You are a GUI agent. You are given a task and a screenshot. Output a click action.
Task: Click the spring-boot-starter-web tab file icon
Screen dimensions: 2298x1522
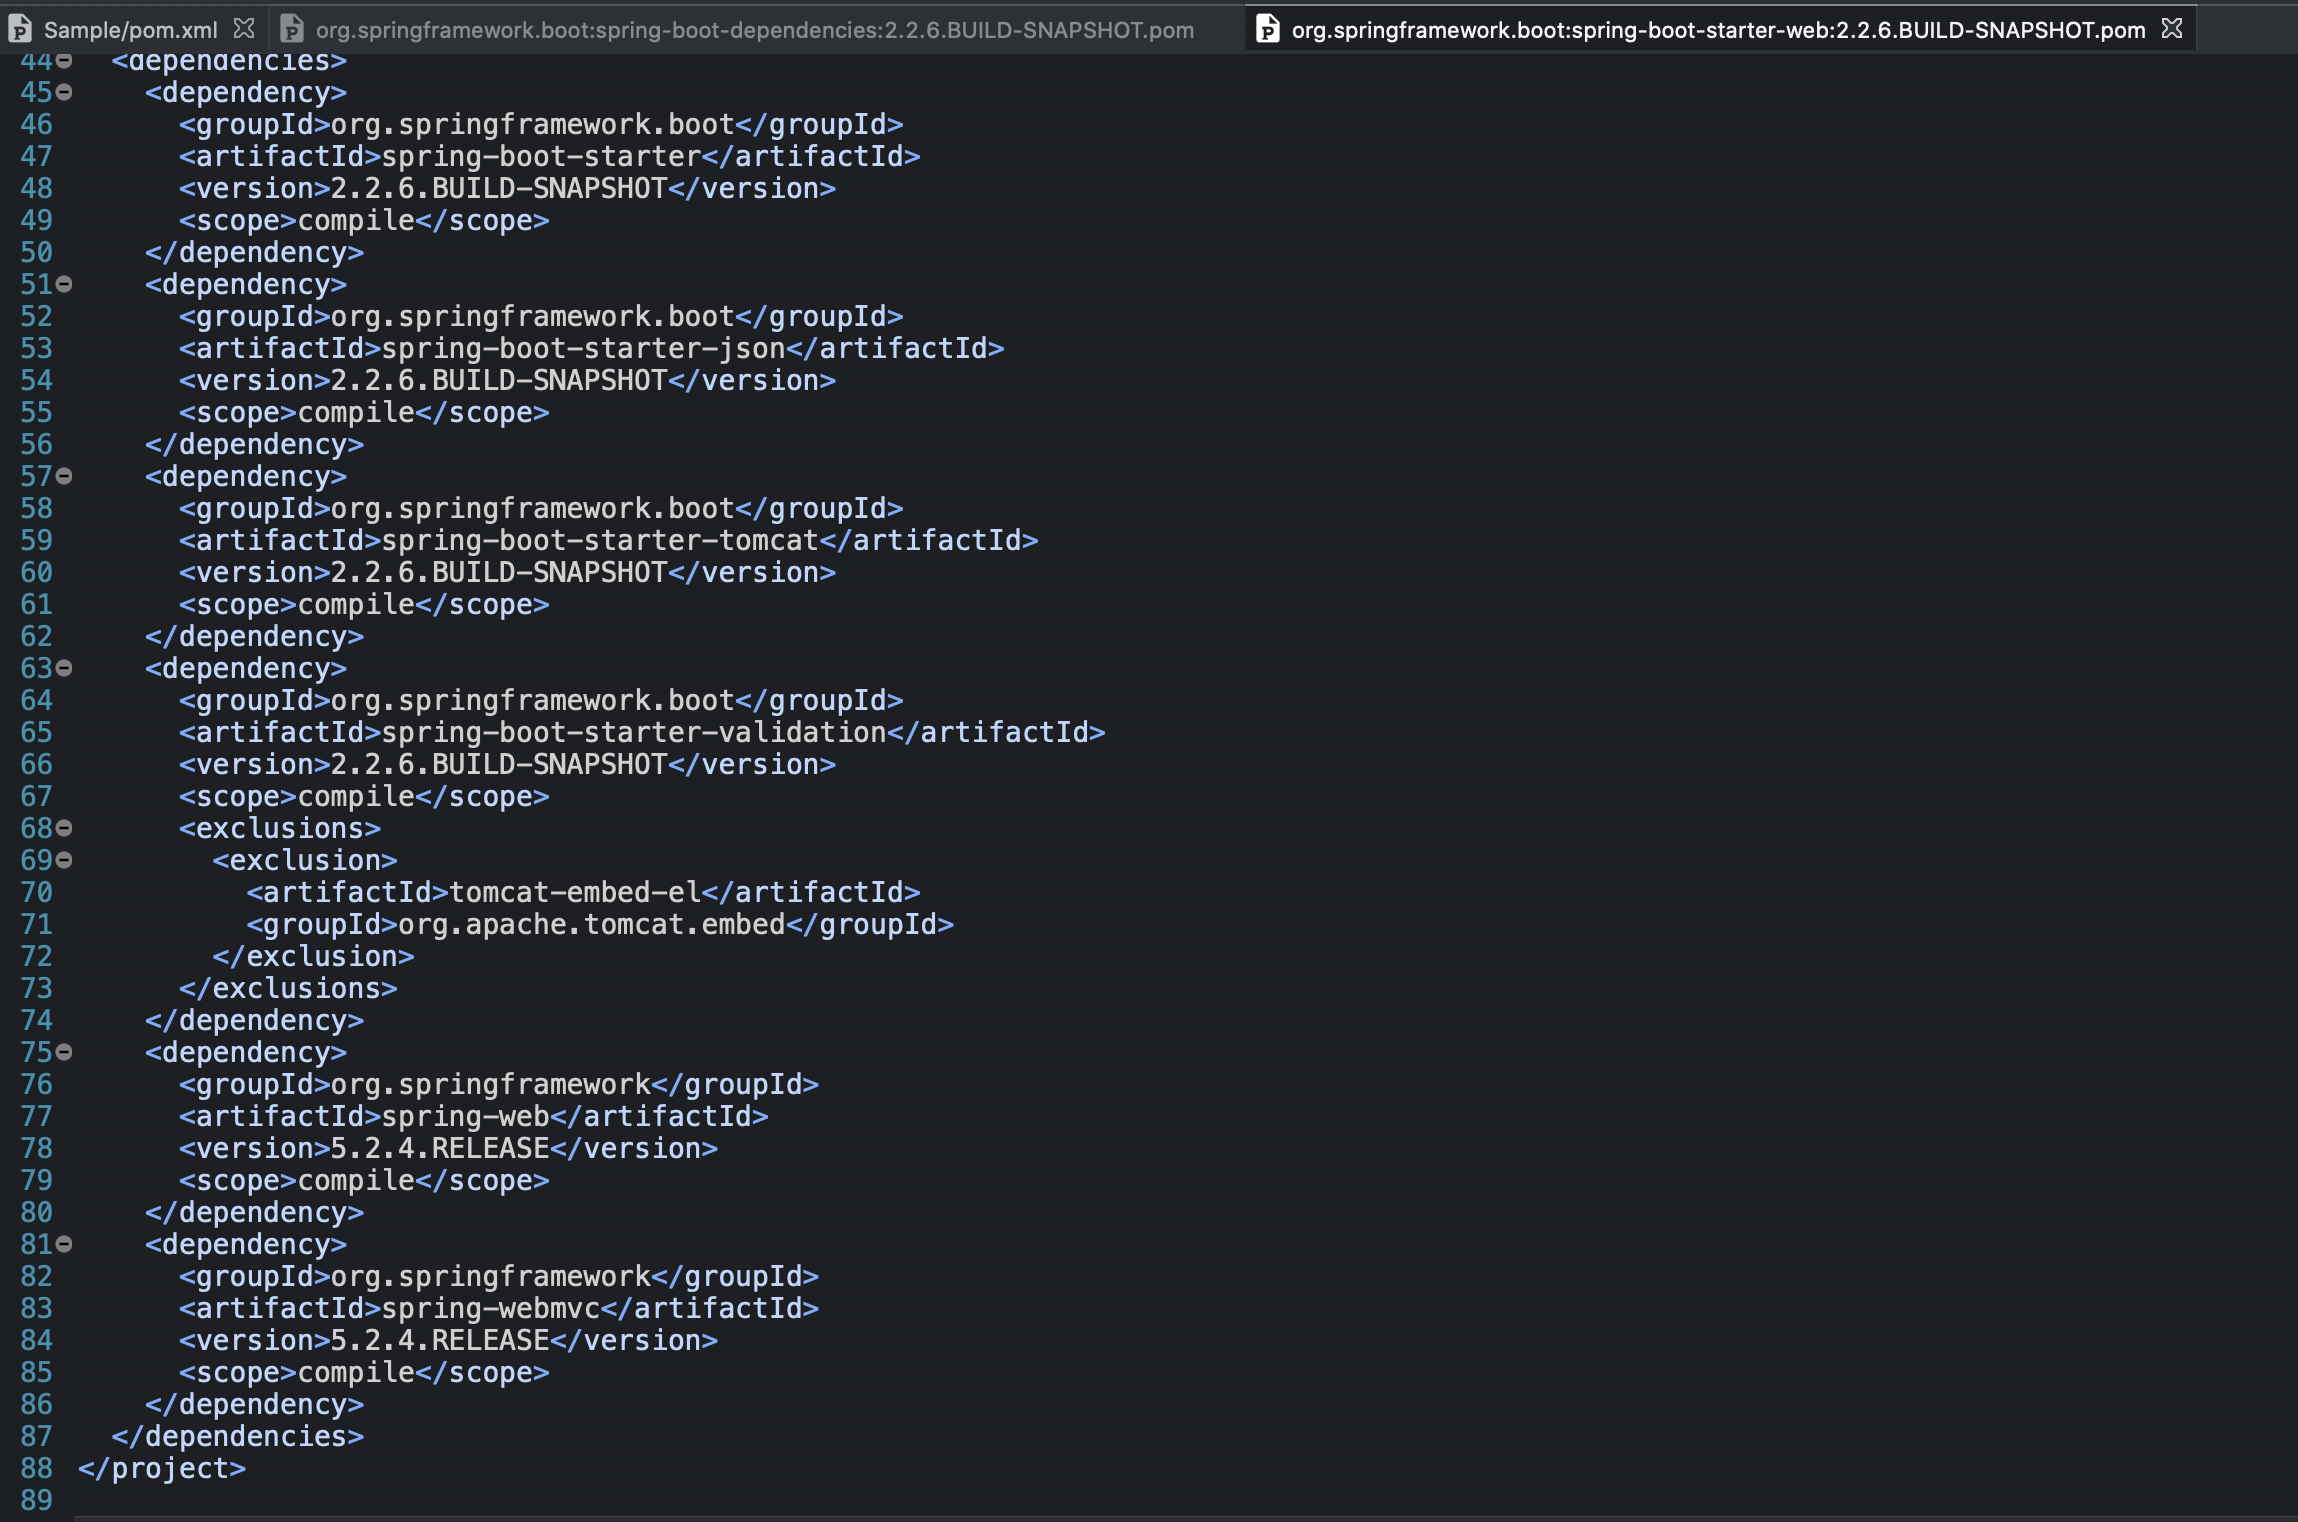[x=1267, y=29]
